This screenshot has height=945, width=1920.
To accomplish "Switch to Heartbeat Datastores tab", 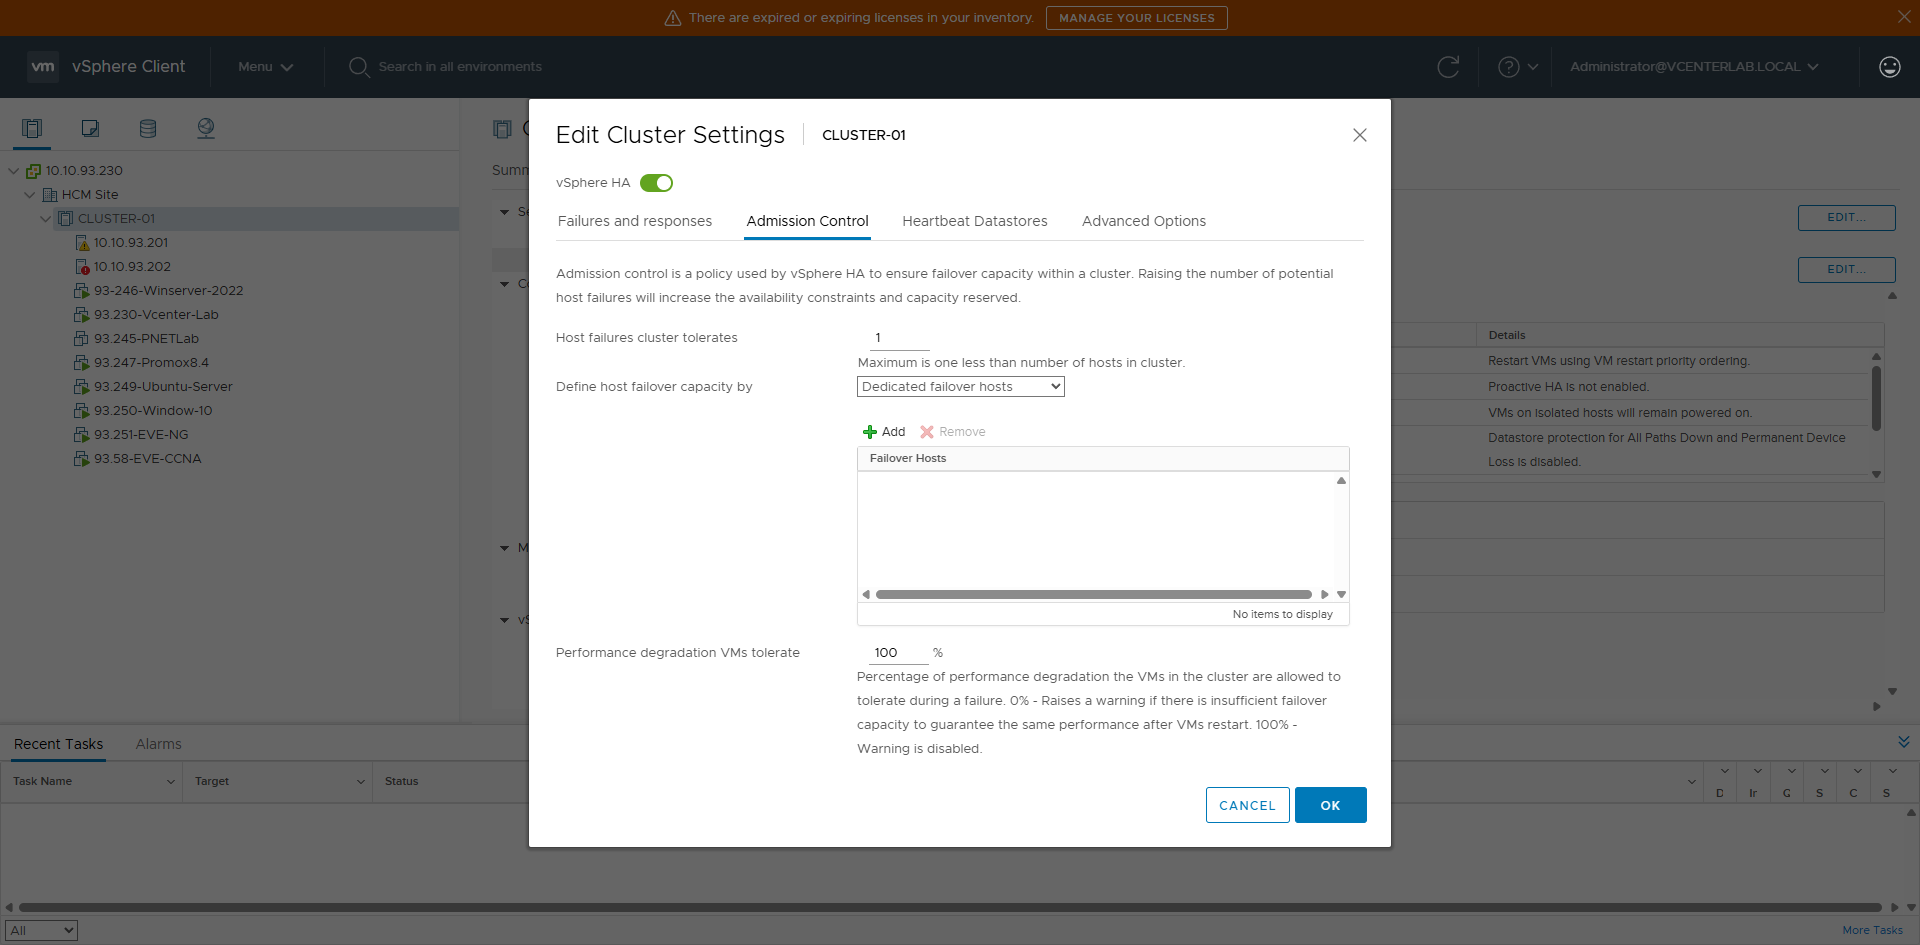I will 974,221.
